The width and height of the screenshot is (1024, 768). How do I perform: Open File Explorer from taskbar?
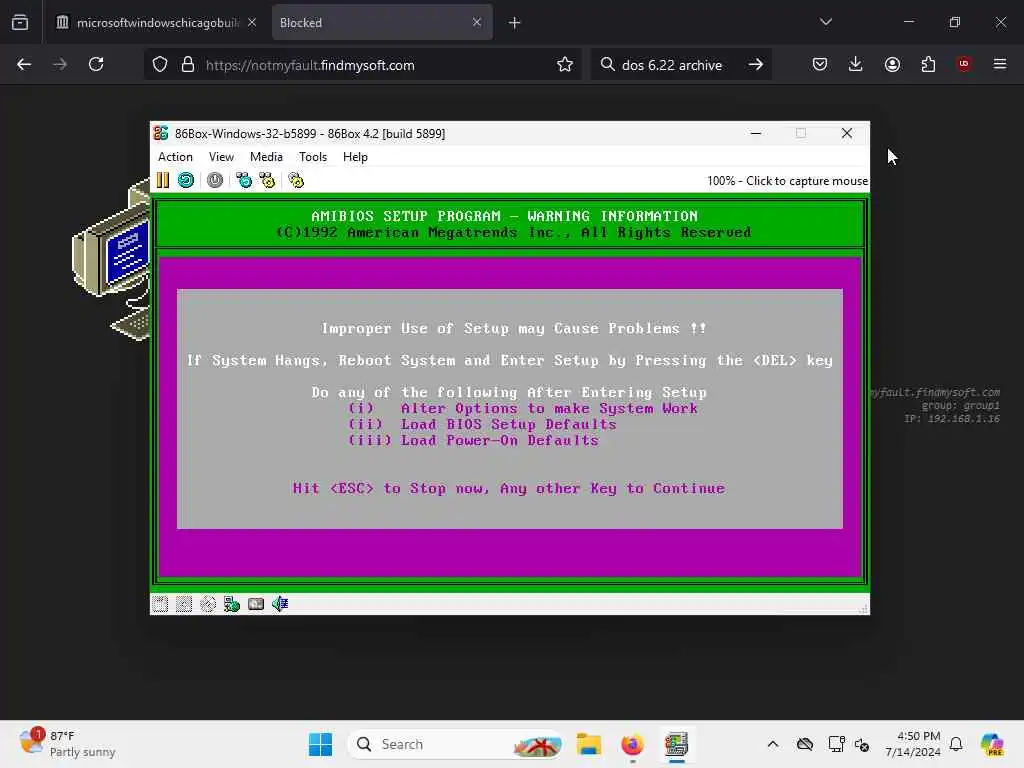coord(588,744)
